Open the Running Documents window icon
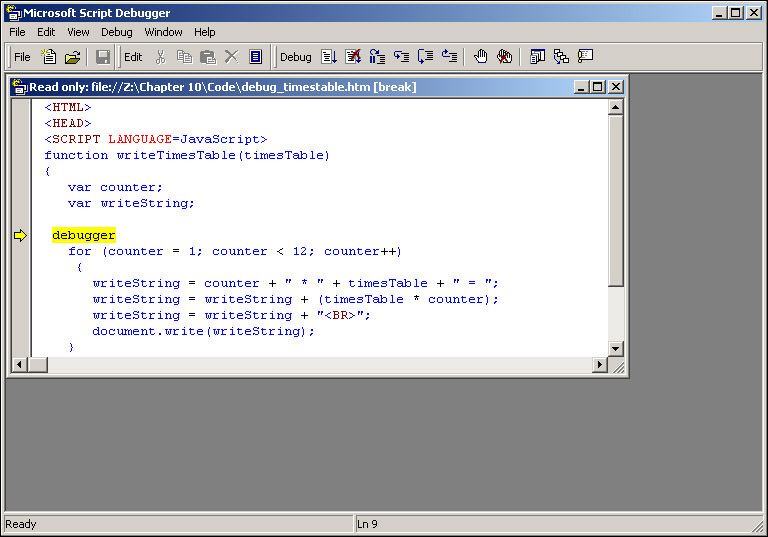The width and height of the screenshot is (768, 537). [x=537, y=57]
